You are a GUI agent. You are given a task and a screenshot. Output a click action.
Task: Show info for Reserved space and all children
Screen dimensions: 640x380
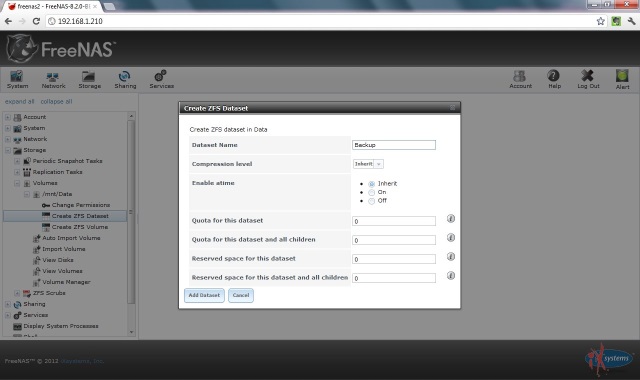451,276
